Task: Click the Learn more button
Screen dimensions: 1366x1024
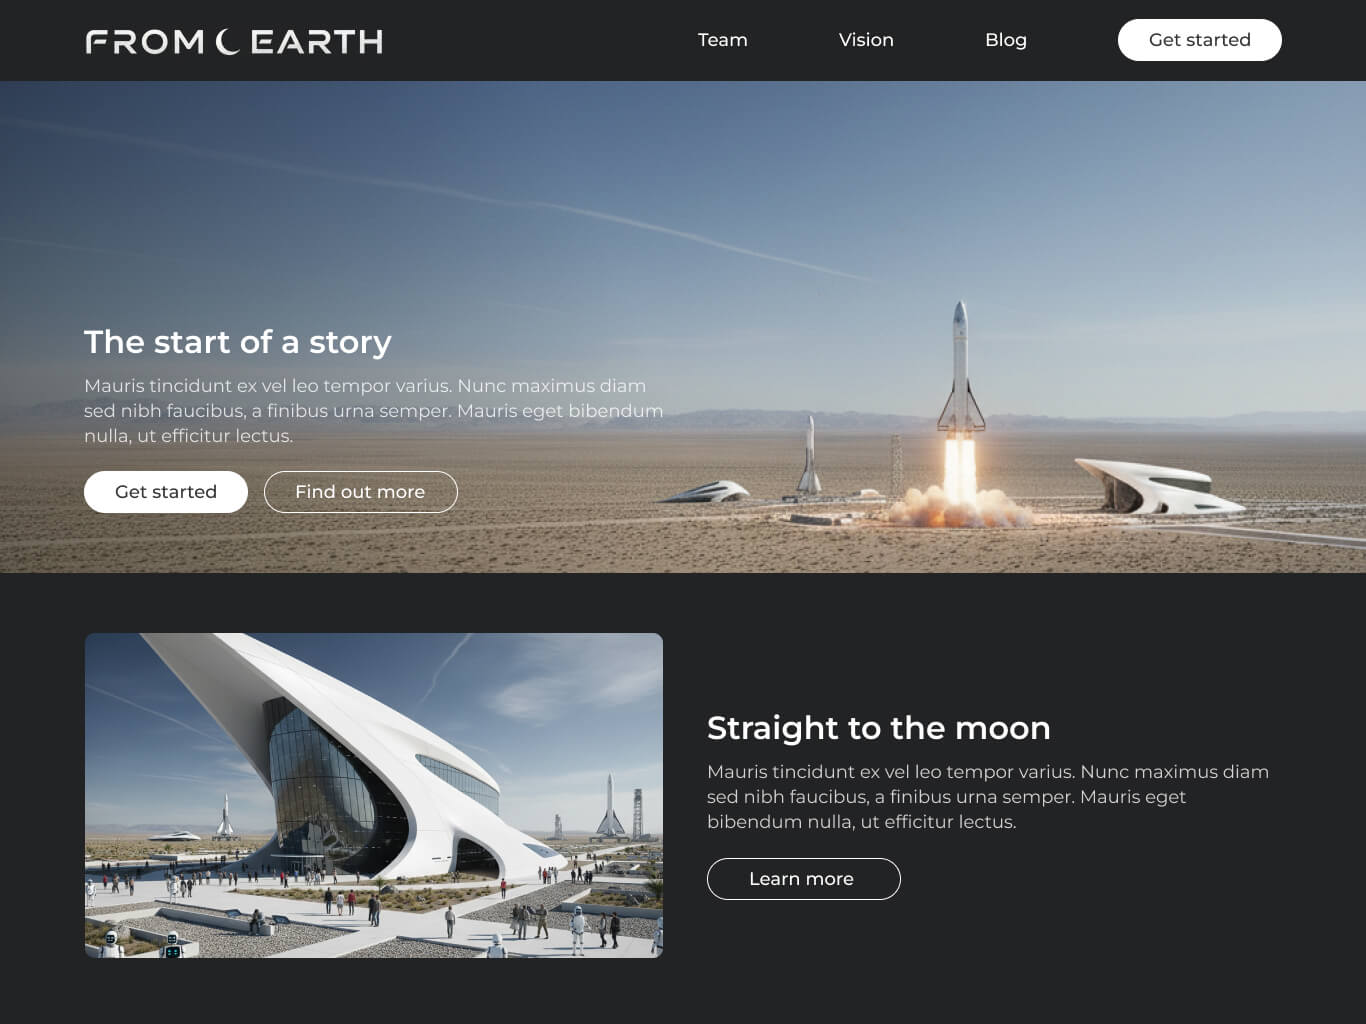Action: 804,879
